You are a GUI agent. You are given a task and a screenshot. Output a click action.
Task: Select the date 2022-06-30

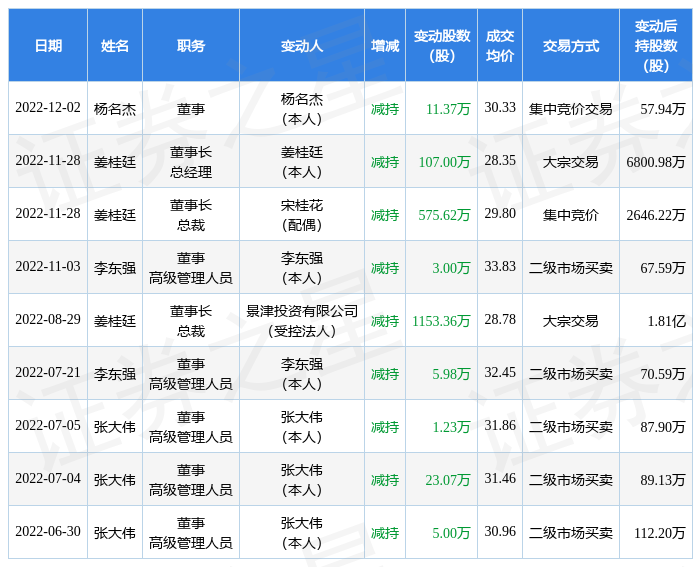pos(48,532)
